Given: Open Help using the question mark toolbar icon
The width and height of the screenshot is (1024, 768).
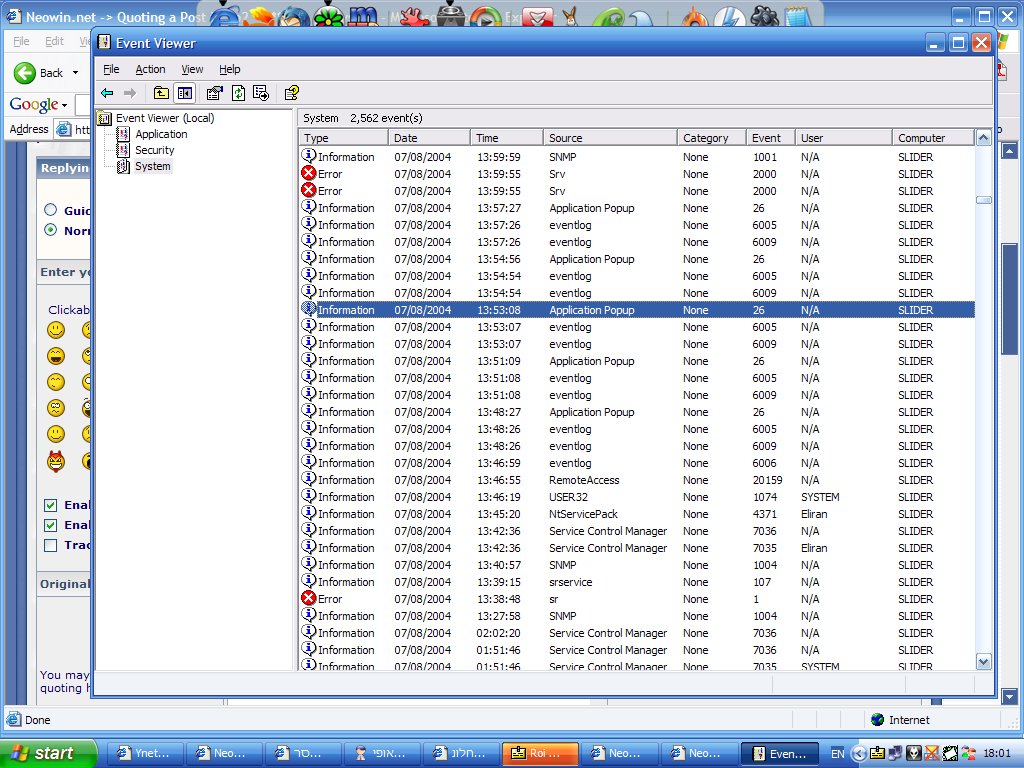Looking at the screenshot, I should tap(292, 92).
